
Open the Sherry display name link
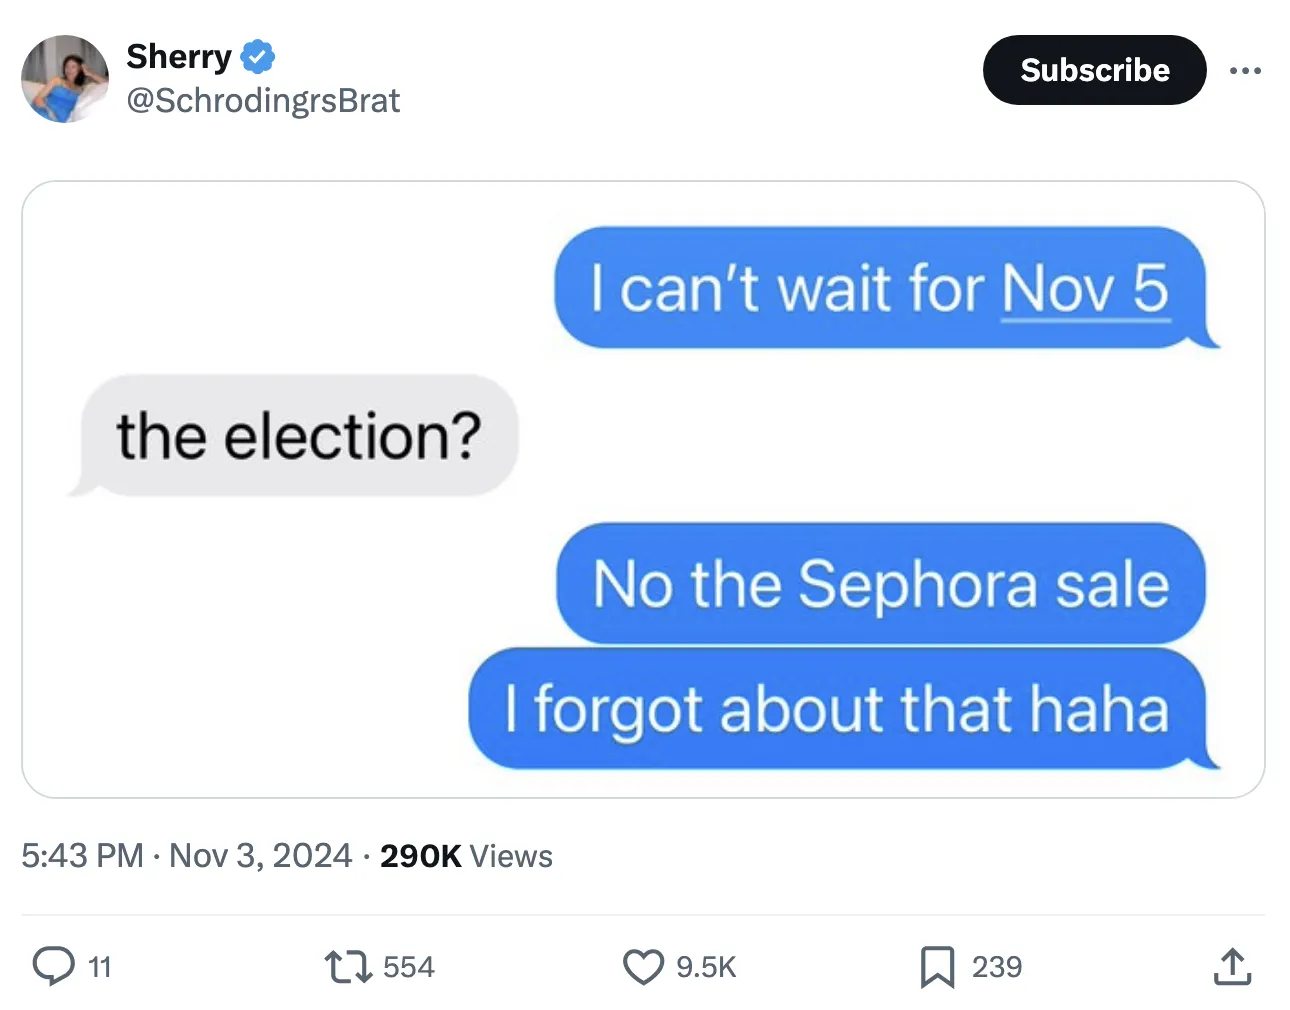tap(179, 57)
